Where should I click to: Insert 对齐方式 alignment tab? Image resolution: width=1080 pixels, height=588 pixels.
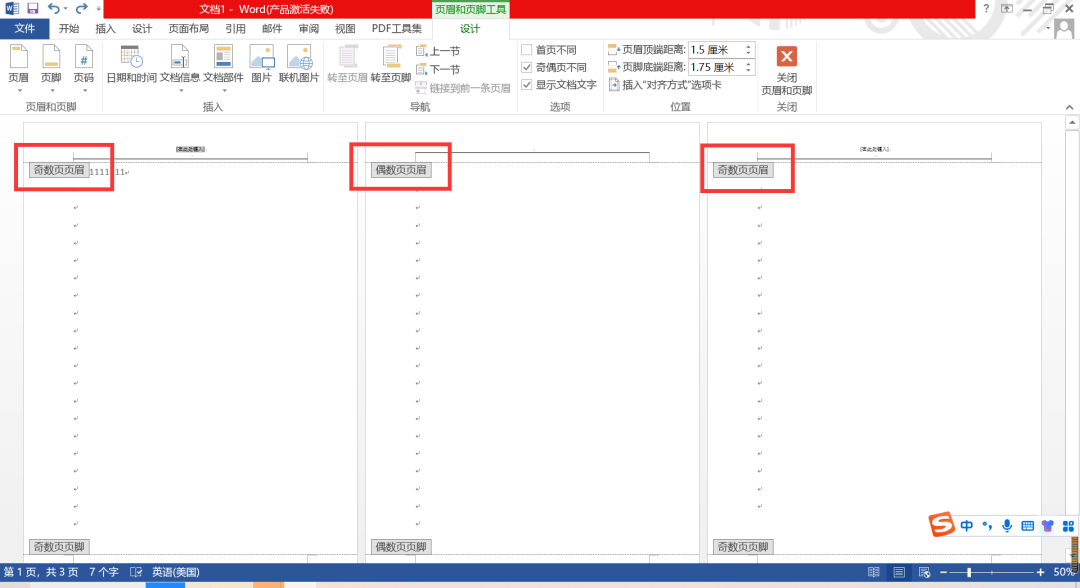[665, 85]
